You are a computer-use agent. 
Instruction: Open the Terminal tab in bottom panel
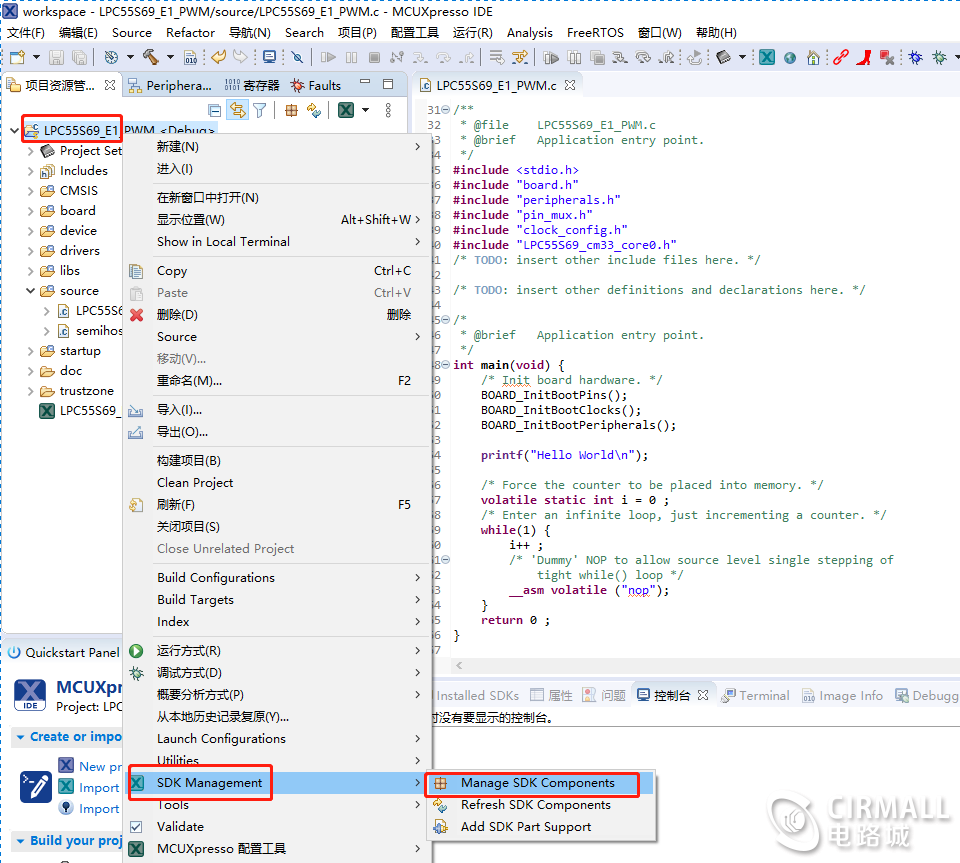763,696
